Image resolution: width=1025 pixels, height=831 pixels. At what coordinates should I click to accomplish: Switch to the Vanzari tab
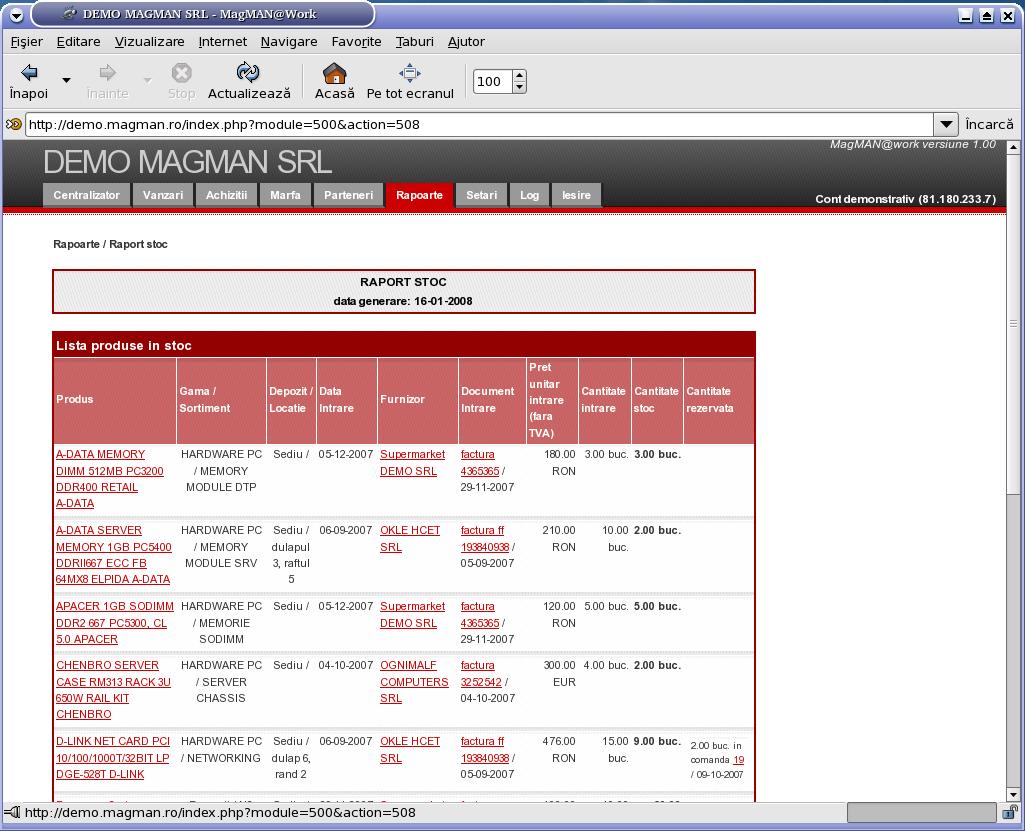coord(163,195)
